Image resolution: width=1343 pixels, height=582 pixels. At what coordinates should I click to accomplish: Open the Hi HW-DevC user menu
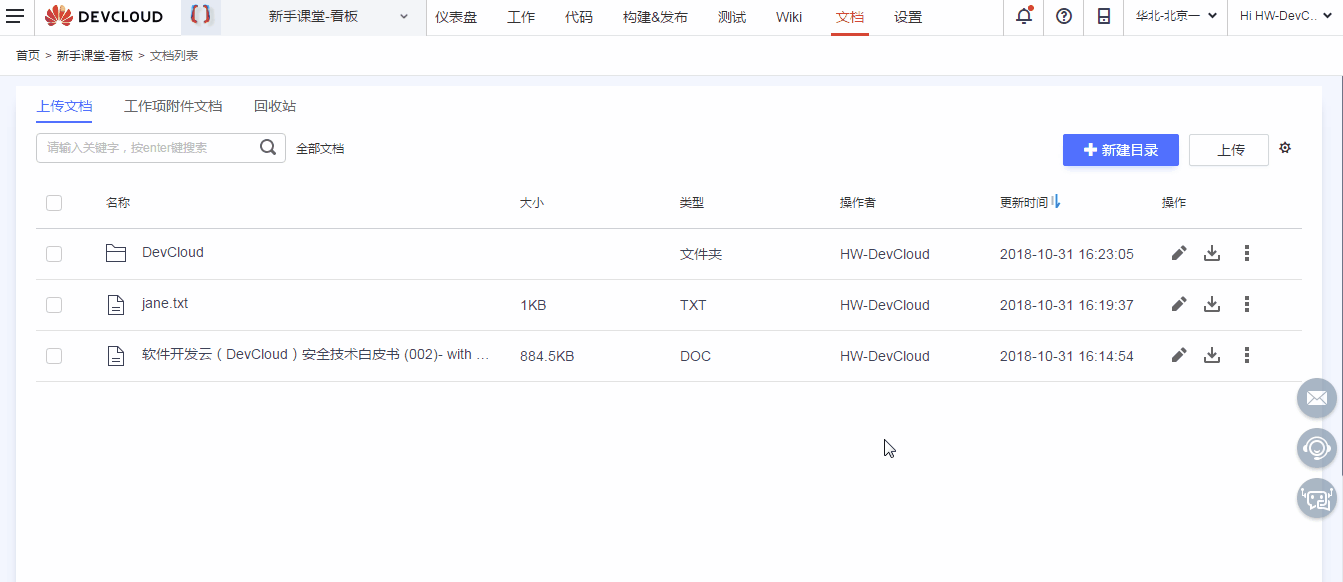click(1285, 17)
